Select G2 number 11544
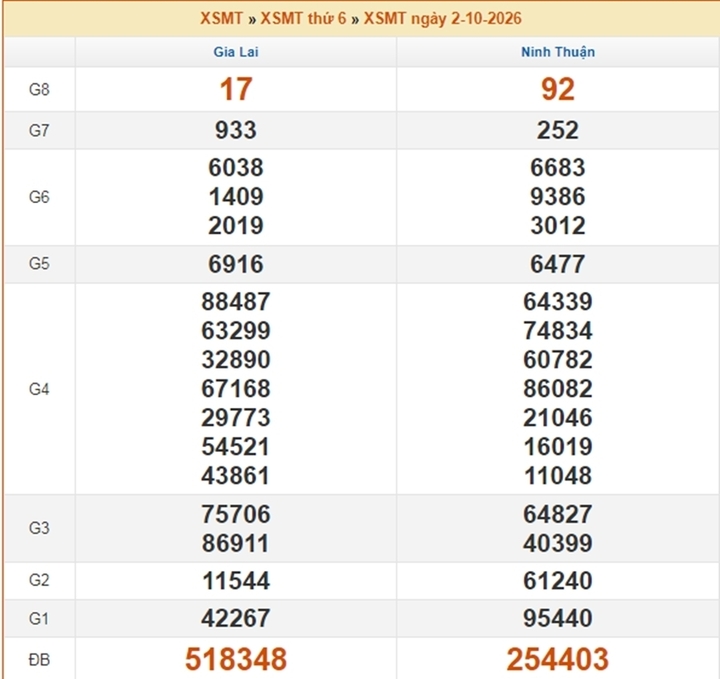The height and width of the screenshot is (679, 720). click(x=236, y=581)
